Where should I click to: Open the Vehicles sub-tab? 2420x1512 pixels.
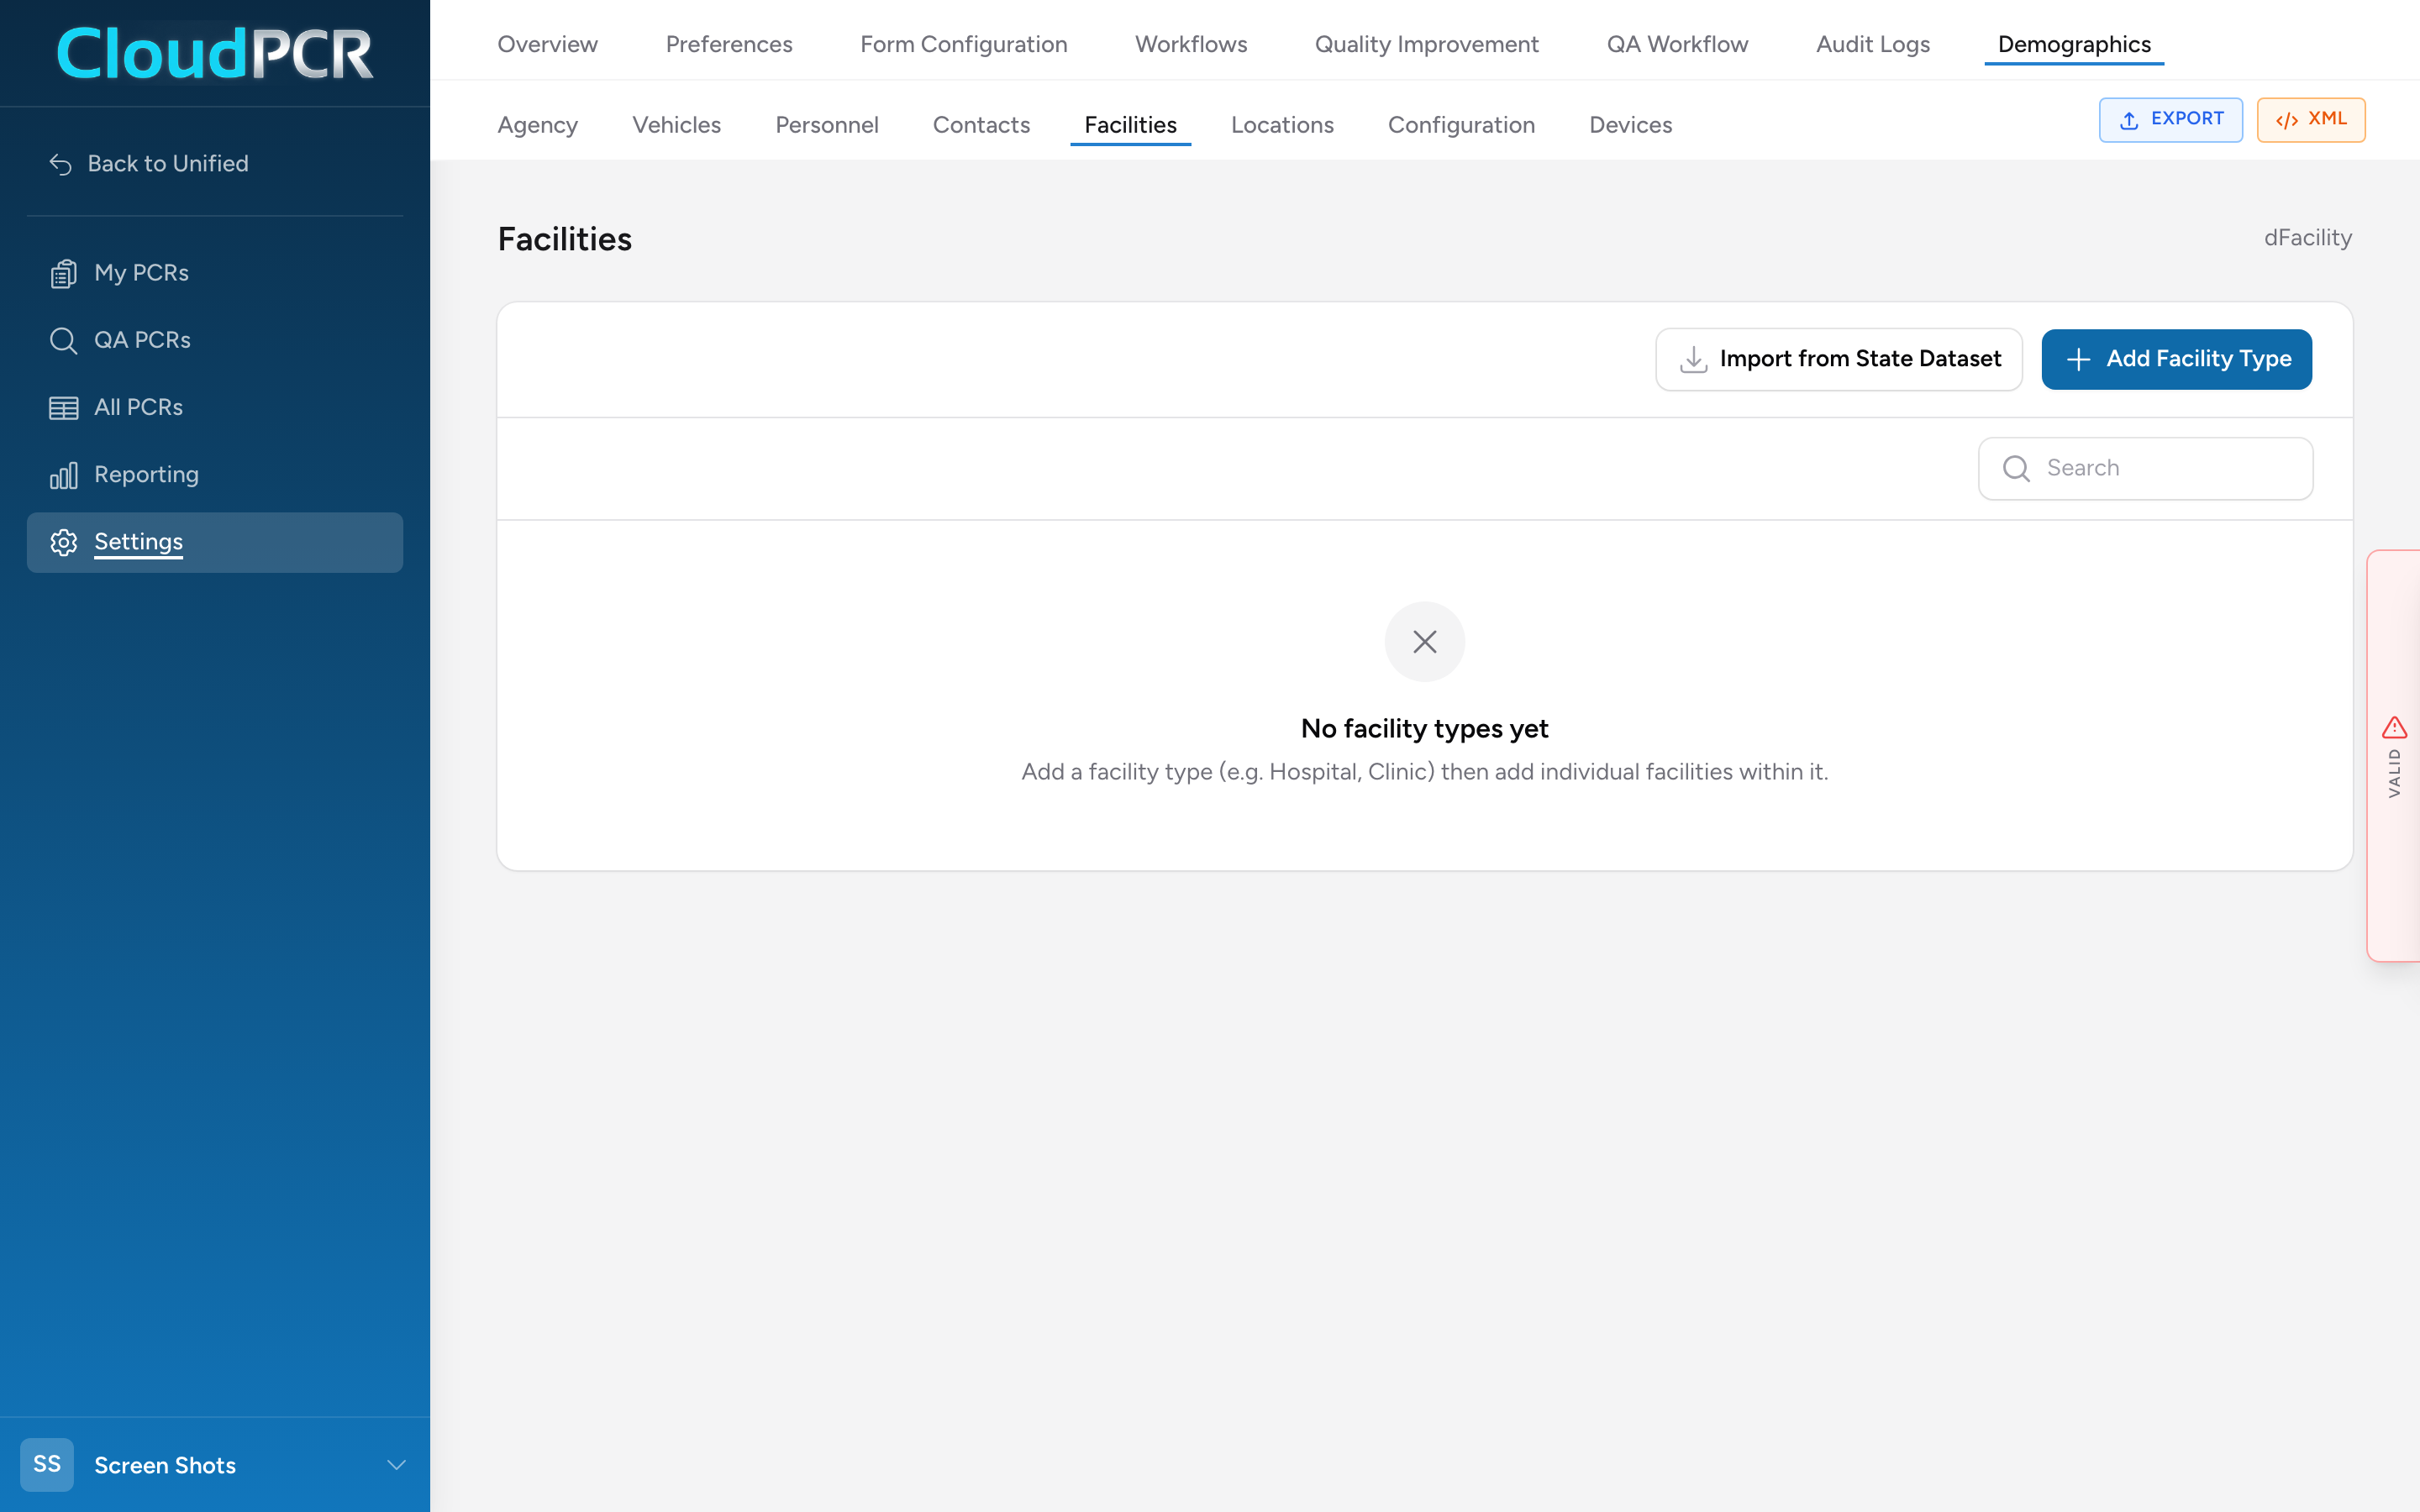click(676, 125)
